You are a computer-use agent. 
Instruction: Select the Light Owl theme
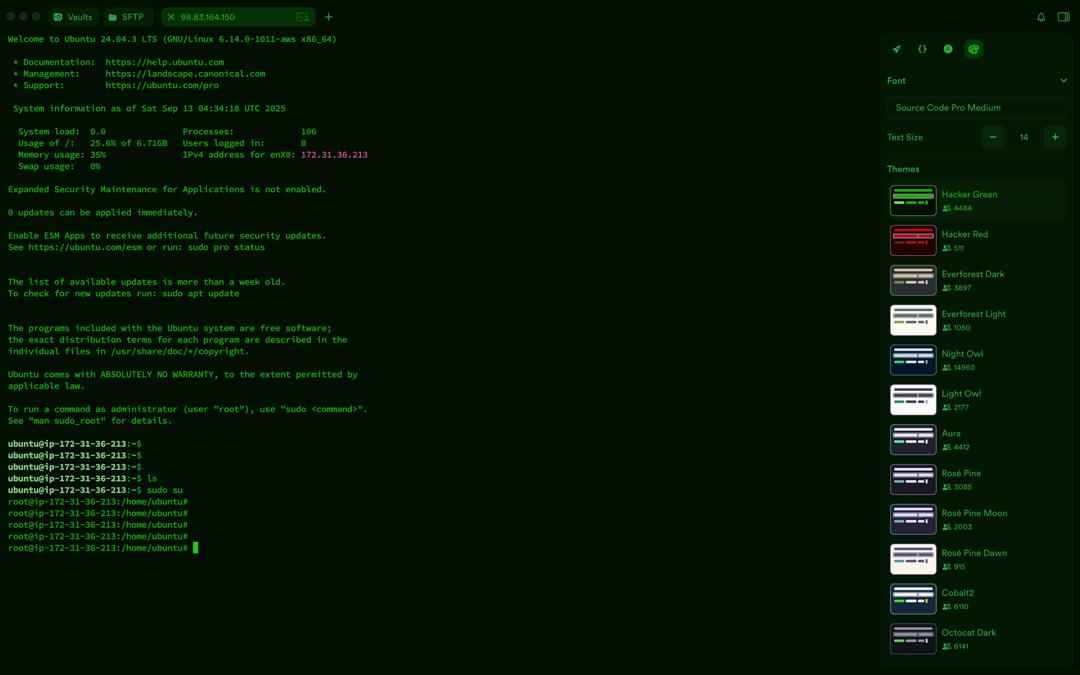[976, 400]
